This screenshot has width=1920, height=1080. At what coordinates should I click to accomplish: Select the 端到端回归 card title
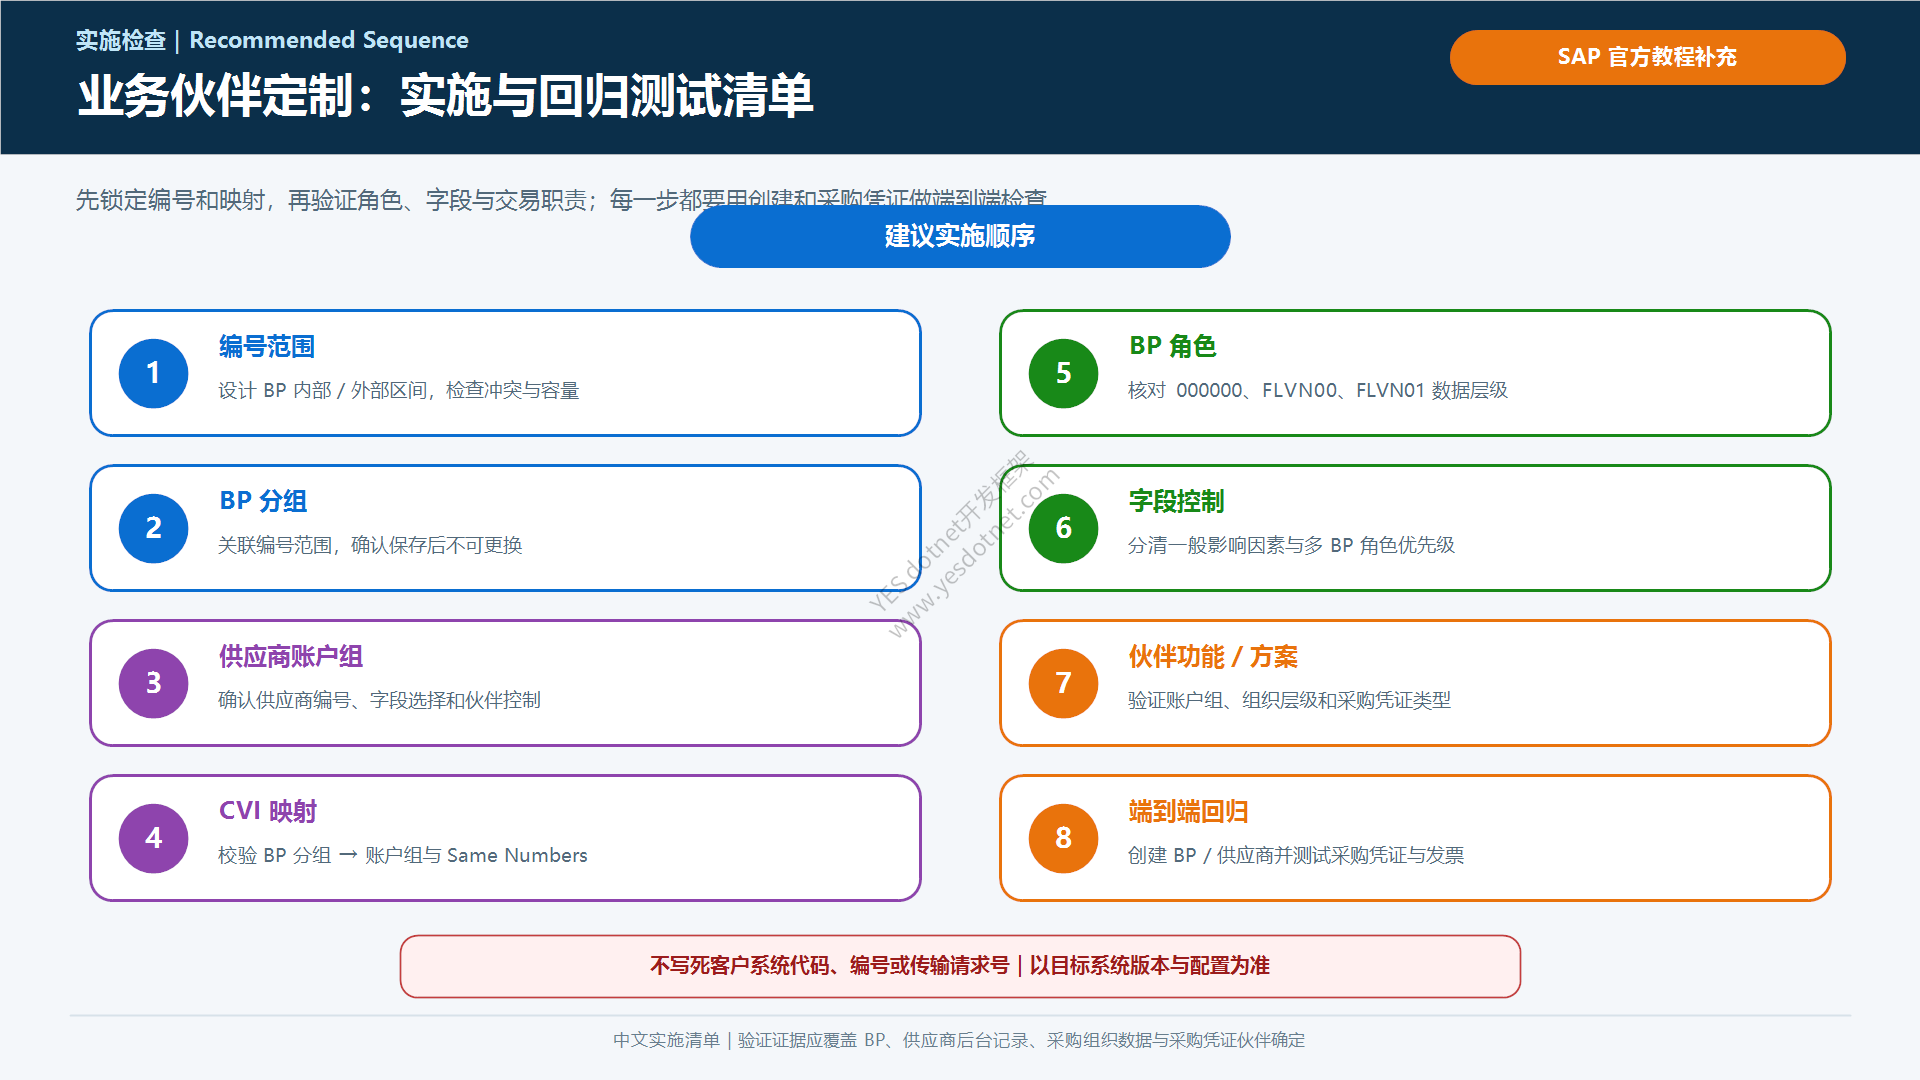(x=1188, y=811)
